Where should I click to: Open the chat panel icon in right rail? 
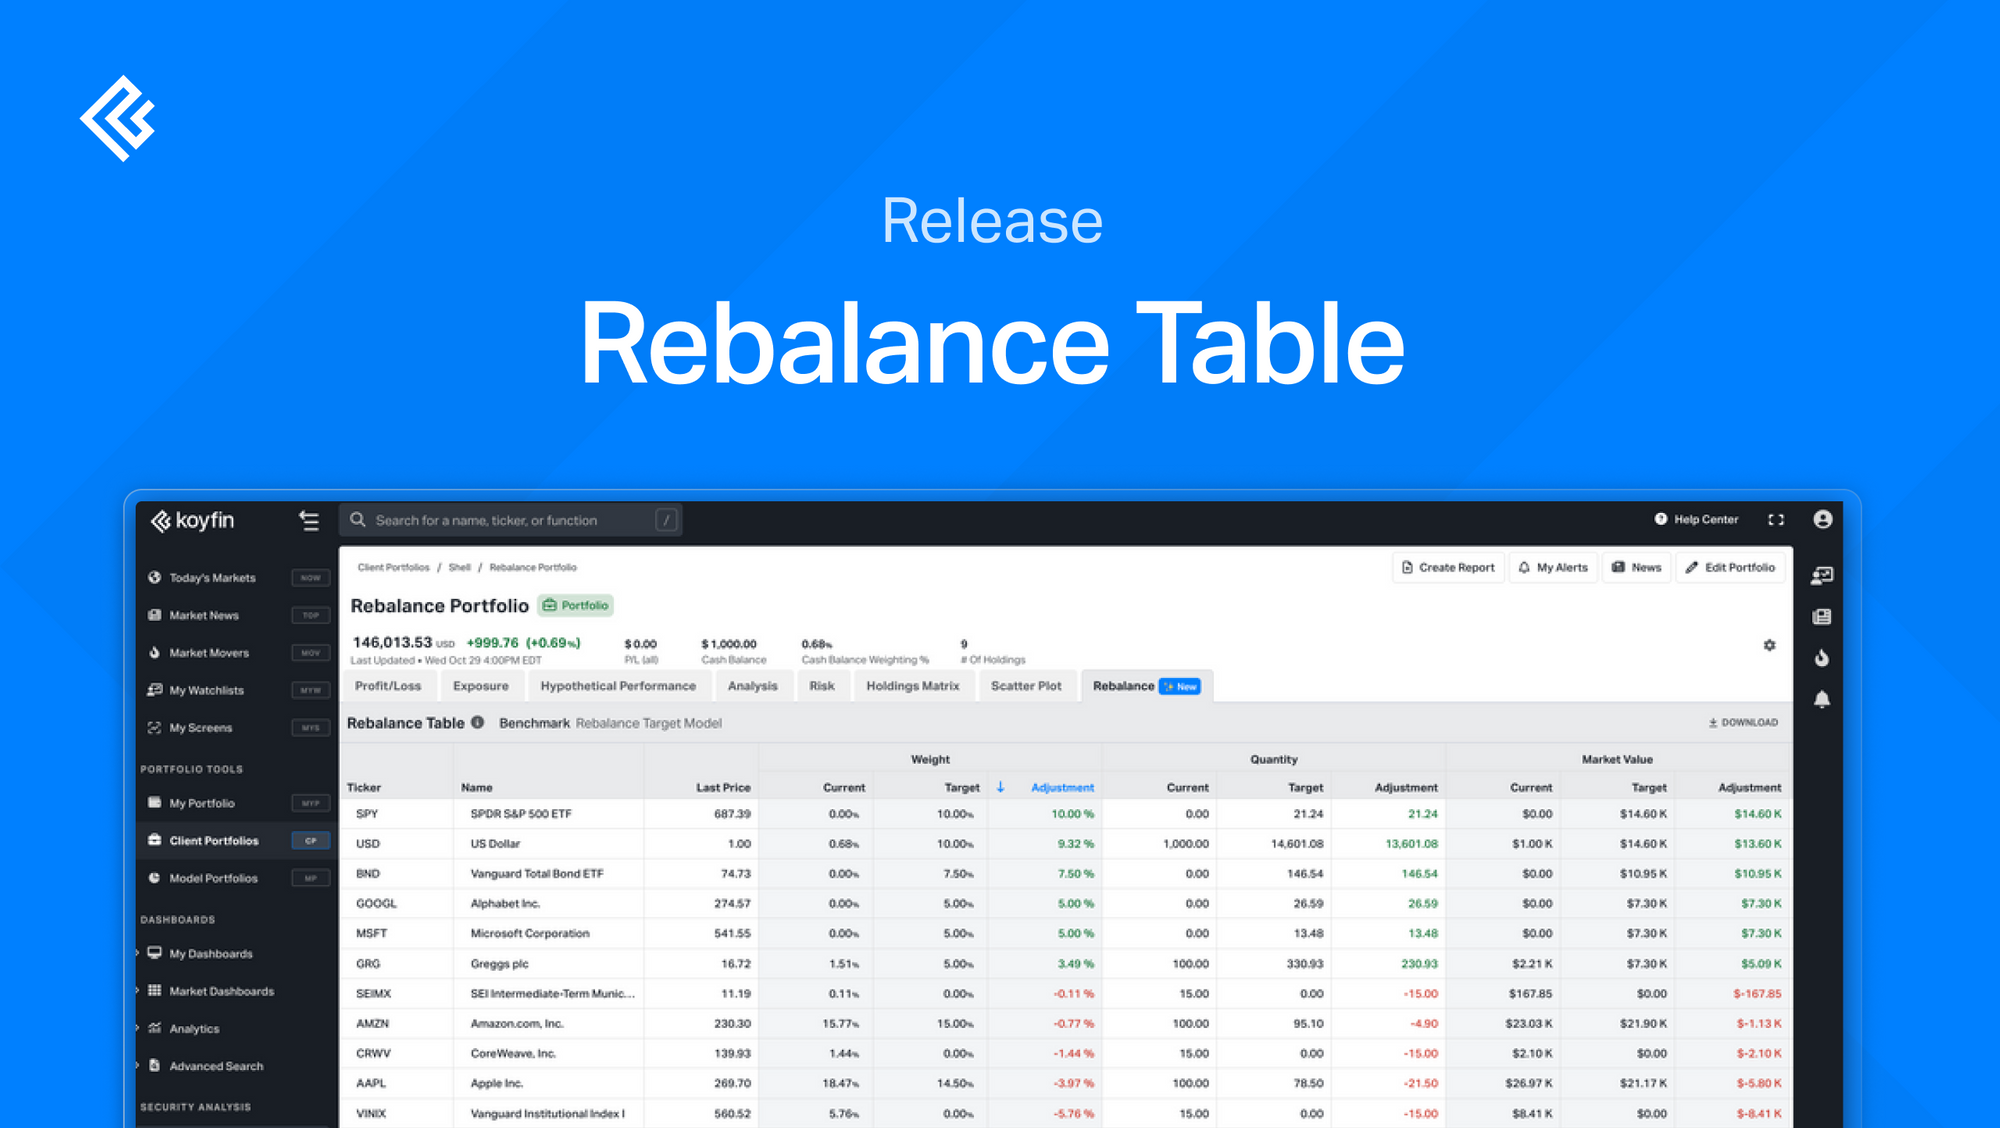tap(1822, 575)
